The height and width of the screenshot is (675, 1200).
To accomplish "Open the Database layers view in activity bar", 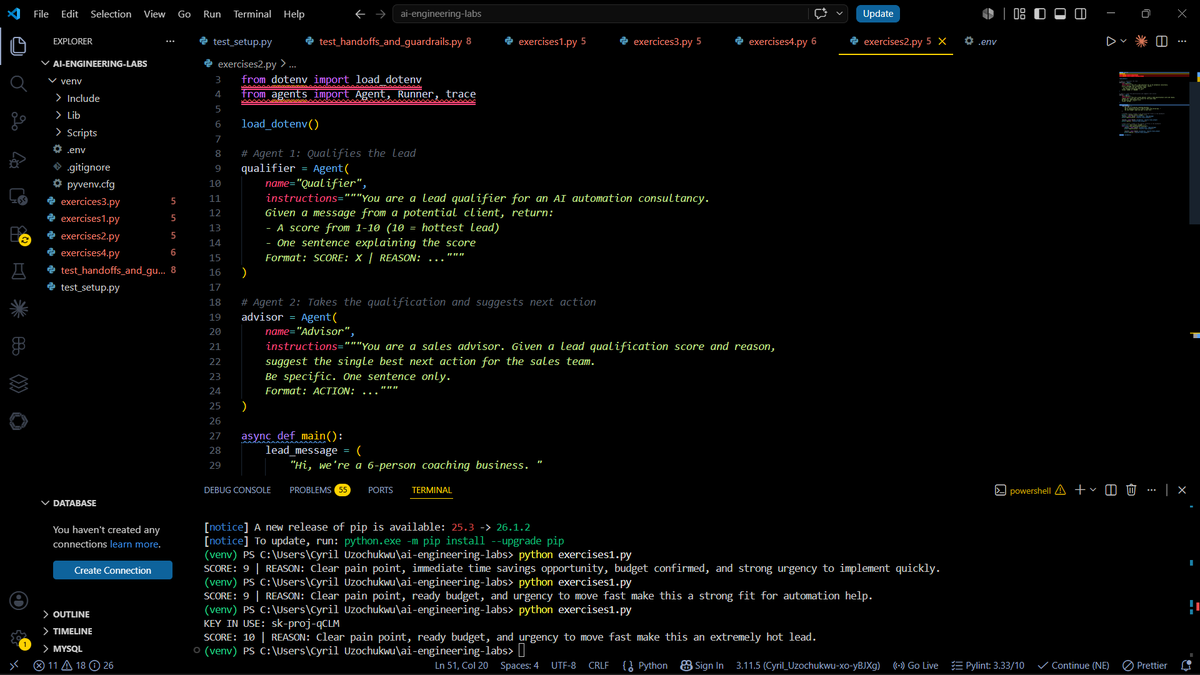I will pos(18,384).
